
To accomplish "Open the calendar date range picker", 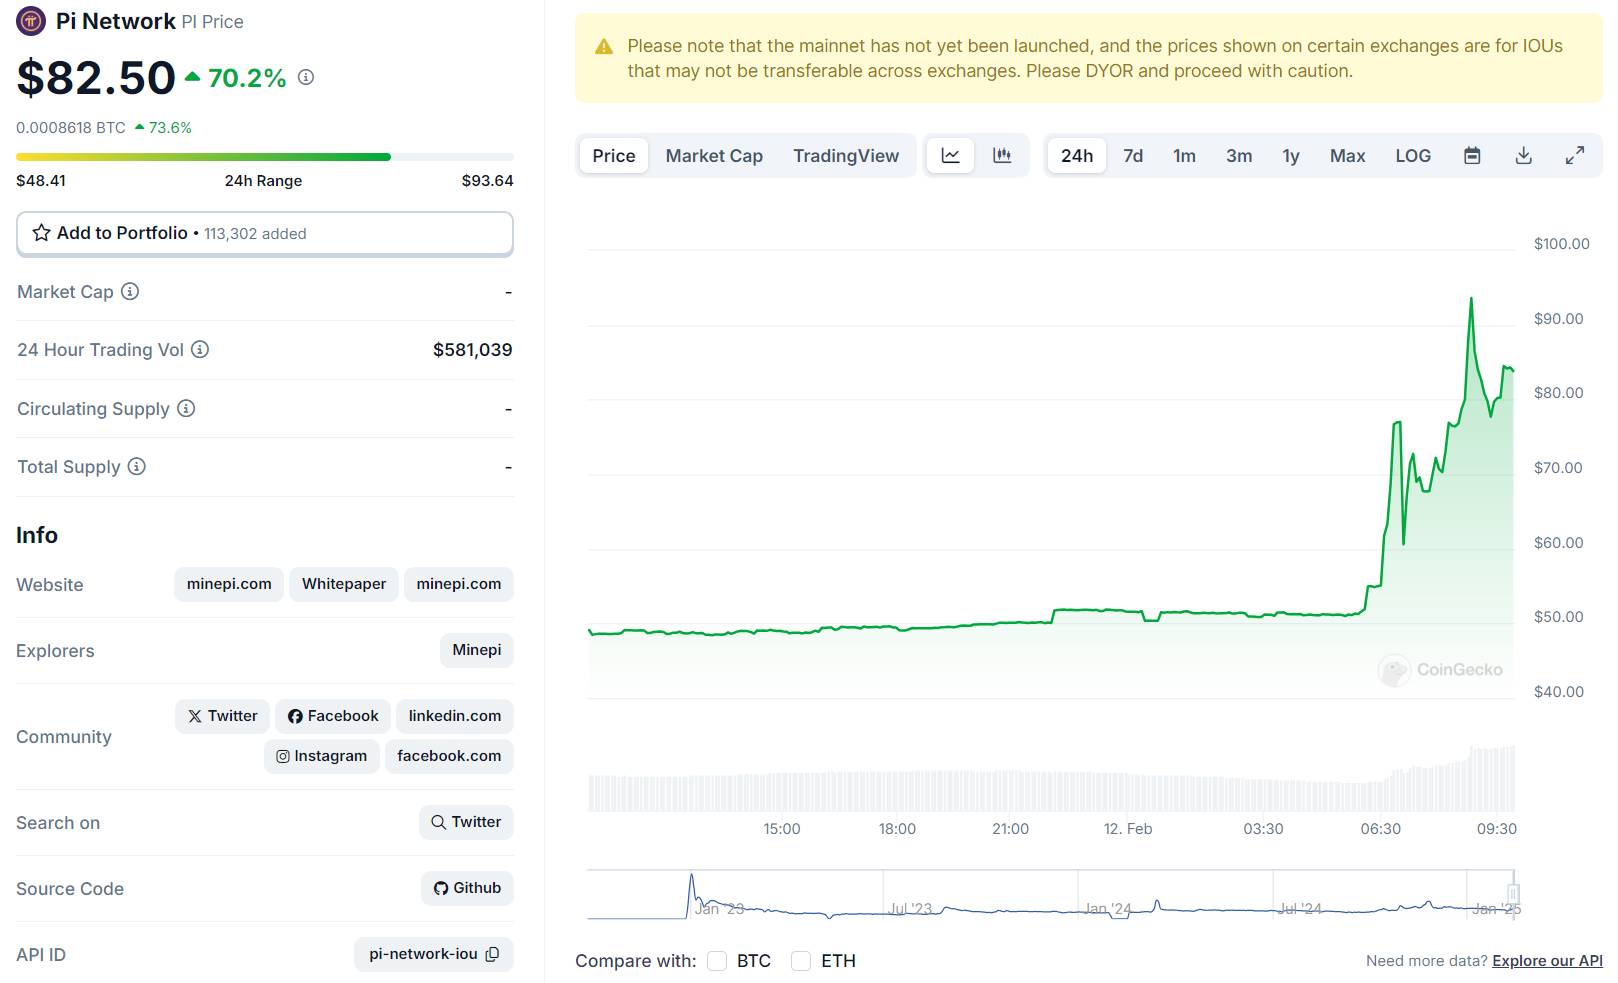I will [x=1472, y=156].
